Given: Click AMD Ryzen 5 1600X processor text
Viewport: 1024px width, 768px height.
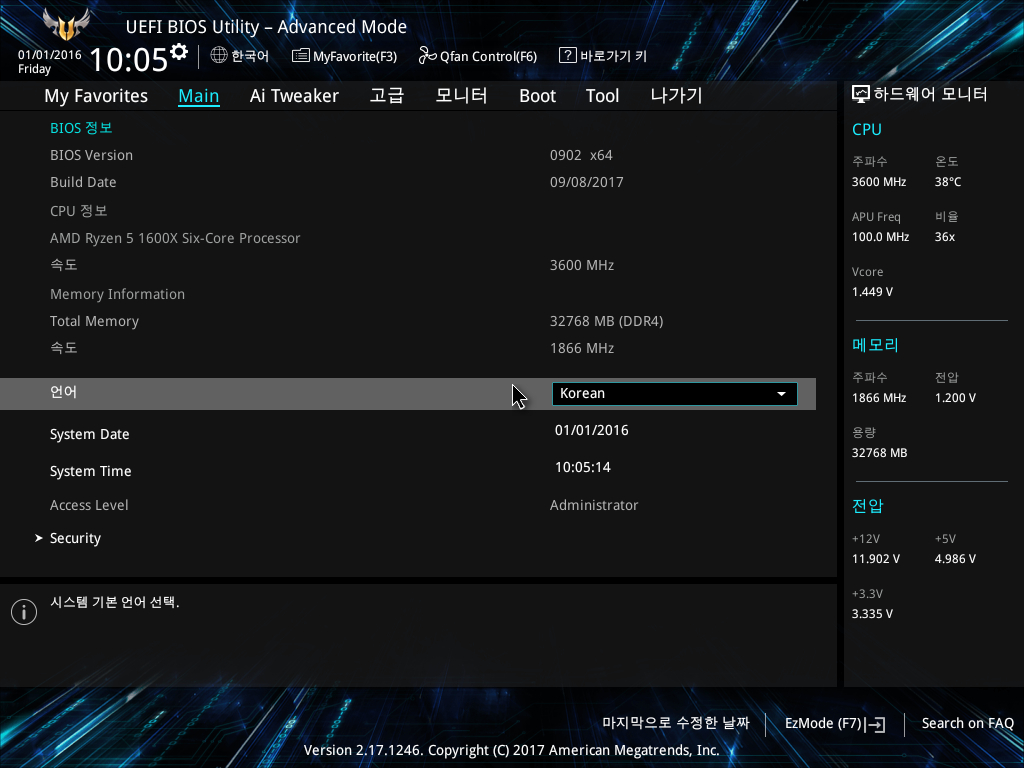Looking at the screenshot, I should click(x=175, y=238).
